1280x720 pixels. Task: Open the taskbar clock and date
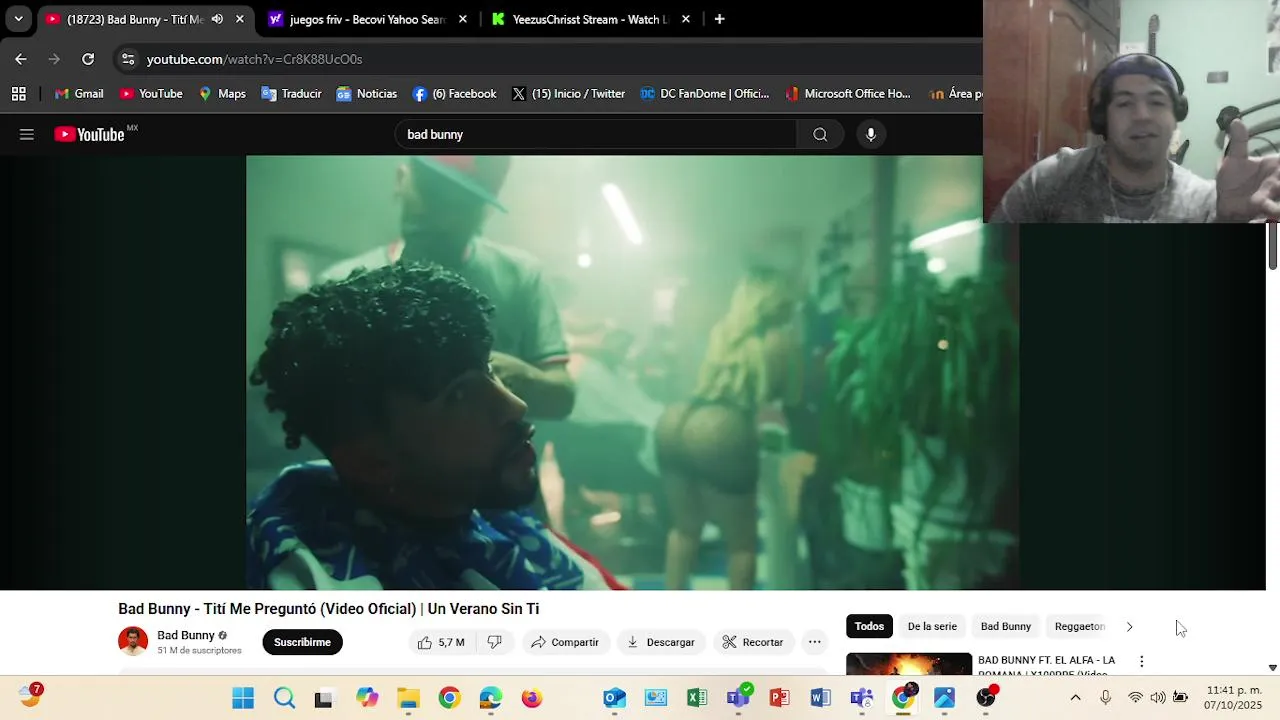[x=1234, y=698]
